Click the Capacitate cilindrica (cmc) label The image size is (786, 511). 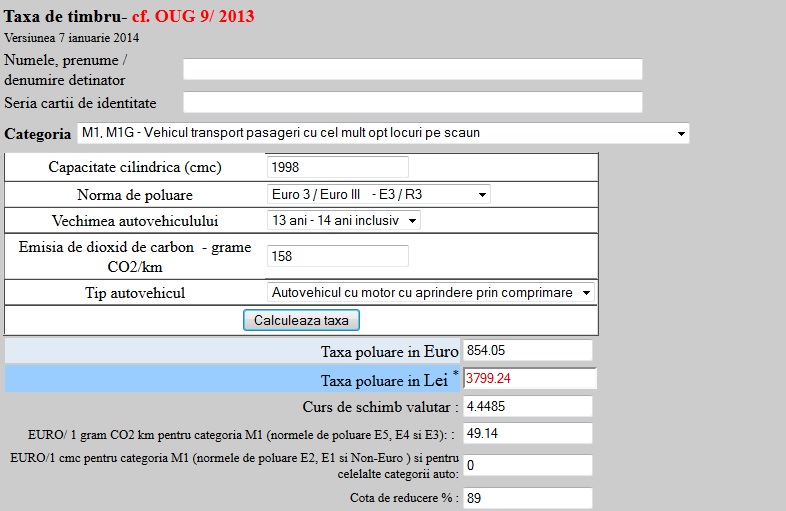click(135, 167)
